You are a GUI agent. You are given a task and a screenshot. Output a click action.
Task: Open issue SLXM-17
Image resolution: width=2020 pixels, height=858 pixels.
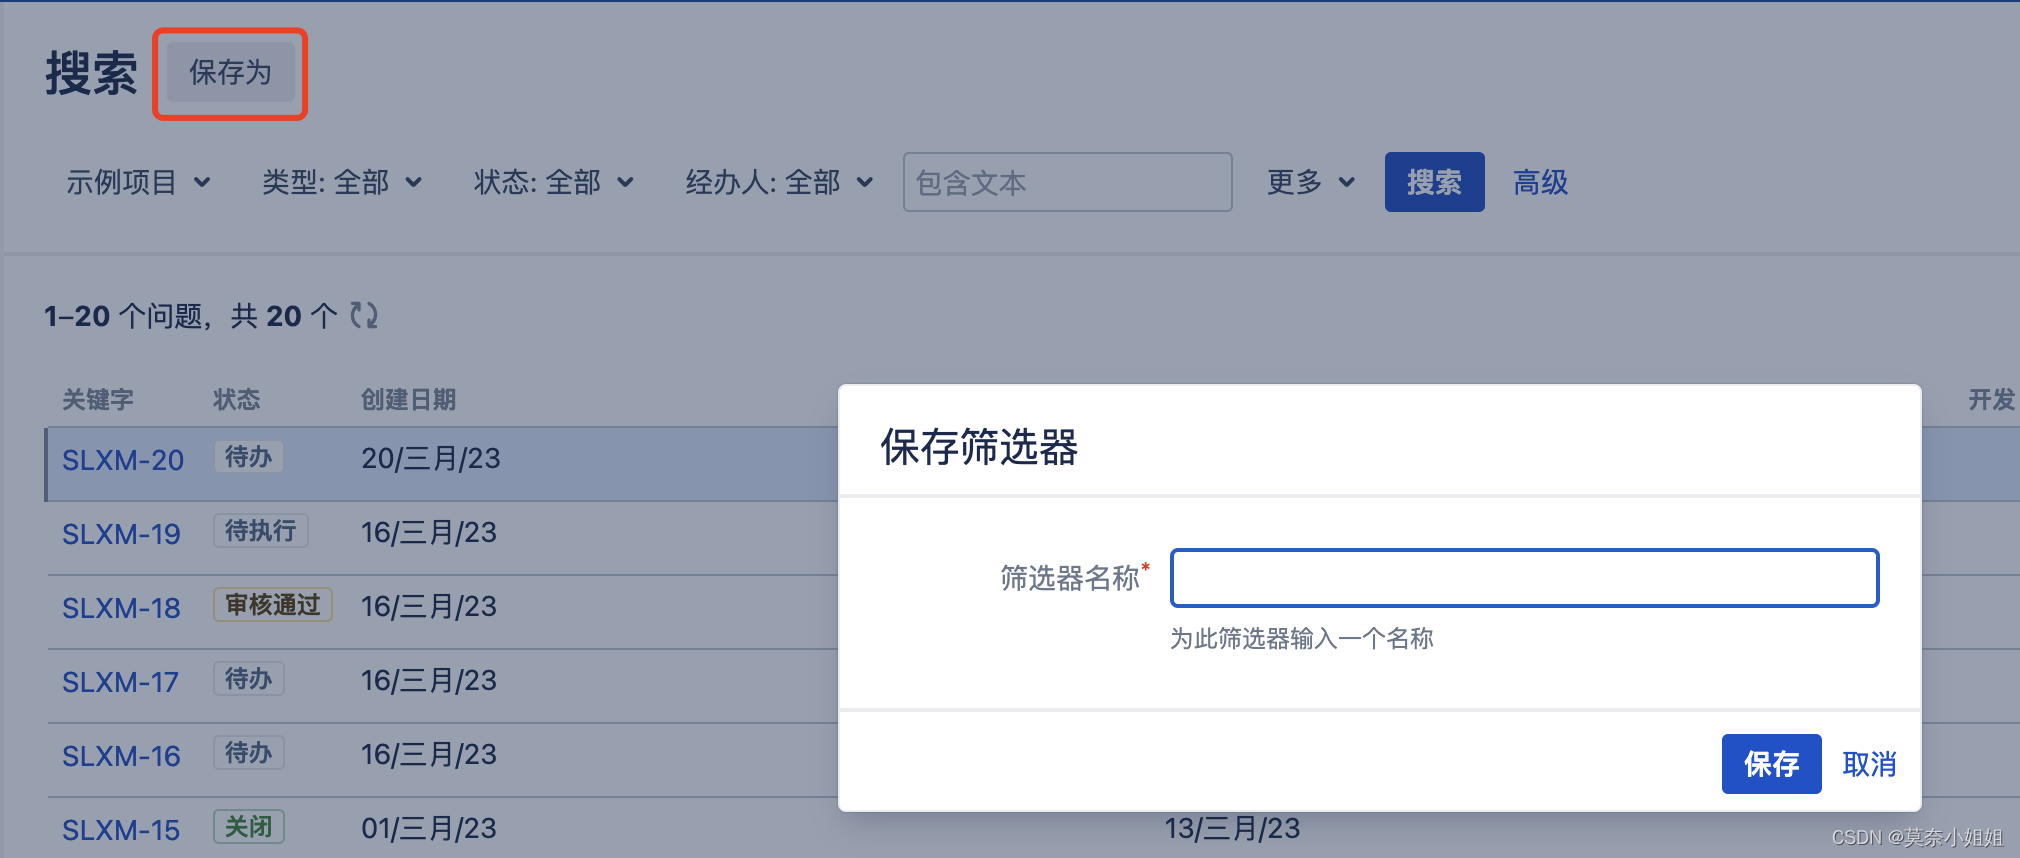(x=120, y=682)
